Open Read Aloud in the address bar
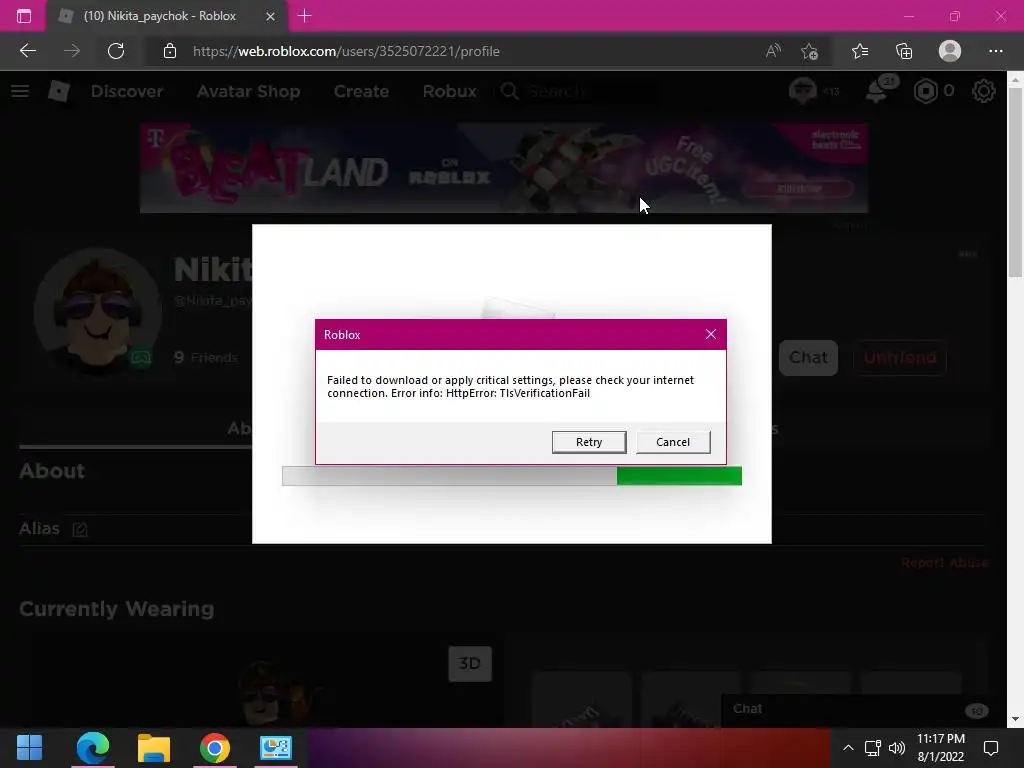This screenshot has height=768, width=1024. click(773, 51)
